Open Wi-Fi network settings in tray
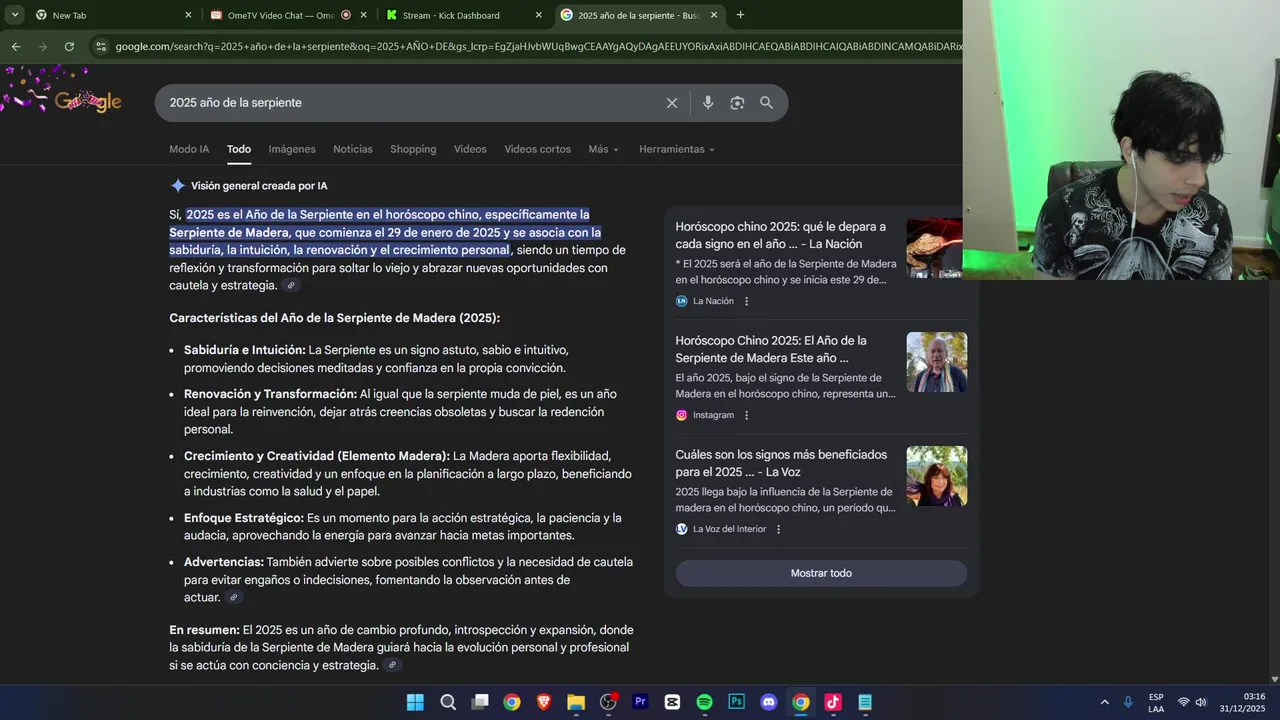The height and width of the screenshot is (720, 1280). tap(1183, 702)
